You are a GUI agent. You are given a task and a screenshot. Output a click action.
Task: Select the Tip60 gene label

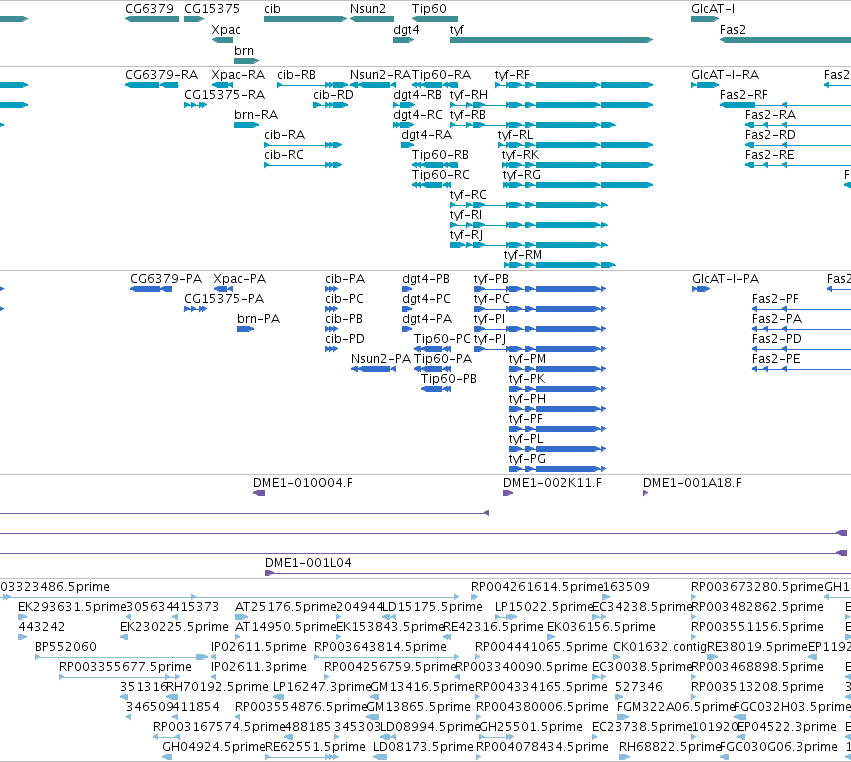[x=429, y=9]
